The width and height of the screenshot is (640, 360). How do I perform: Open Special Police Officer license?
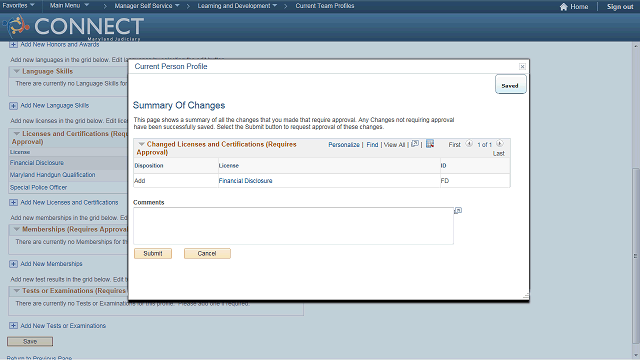[38, 188]
